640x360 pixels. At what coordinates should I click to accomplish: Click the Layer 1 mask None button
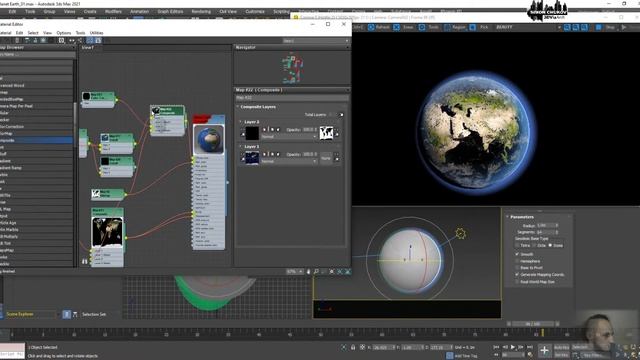pos(326,158)
